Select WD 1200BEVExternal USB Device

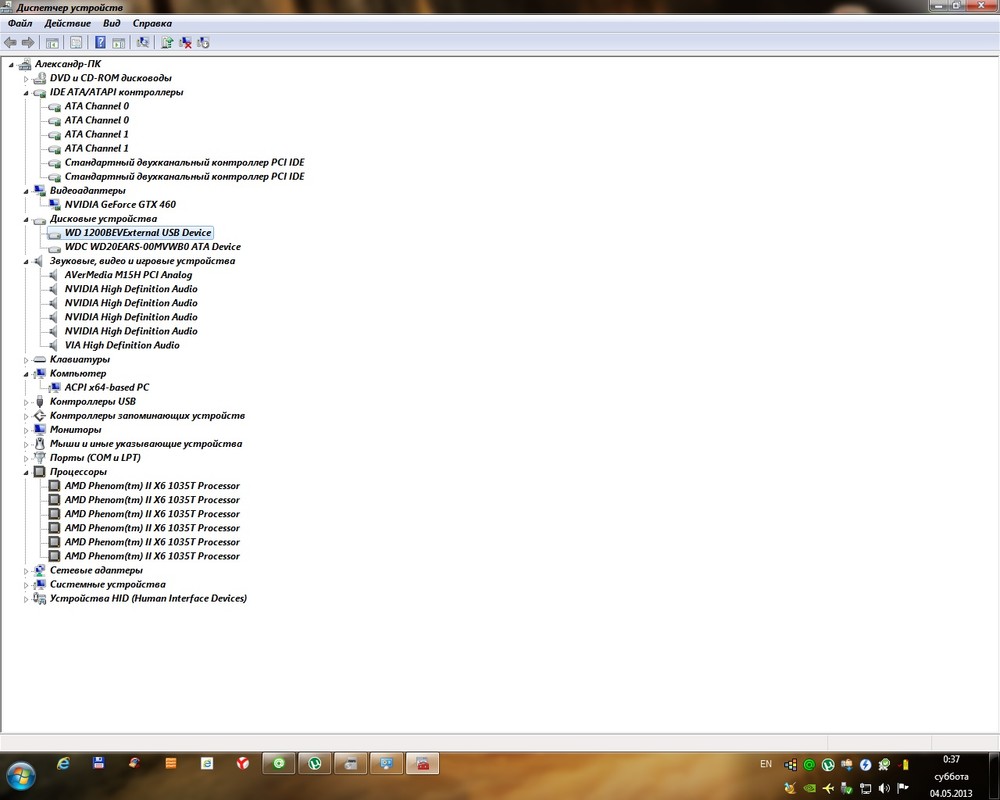pos(138,233)
